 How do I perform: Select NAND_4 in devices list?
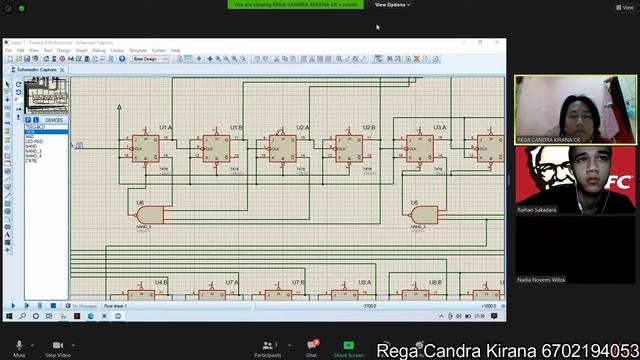[33, 156]
